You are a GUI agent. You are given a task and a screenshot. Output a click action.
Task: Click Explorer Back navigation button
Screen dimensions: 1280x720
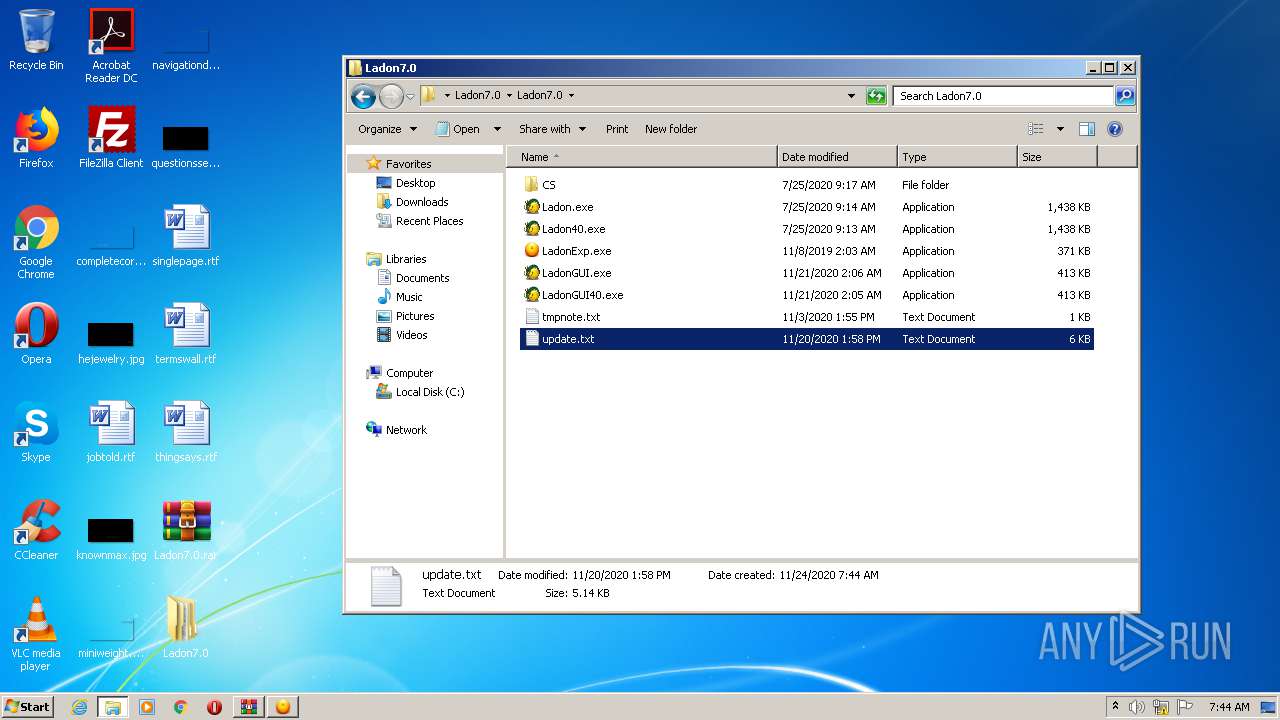363,96
